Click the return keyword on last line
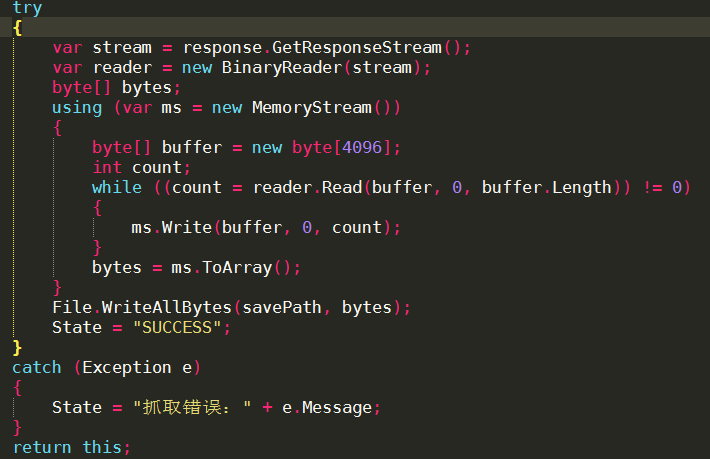Viewport: 710px width, 459px height. [42, 447]
